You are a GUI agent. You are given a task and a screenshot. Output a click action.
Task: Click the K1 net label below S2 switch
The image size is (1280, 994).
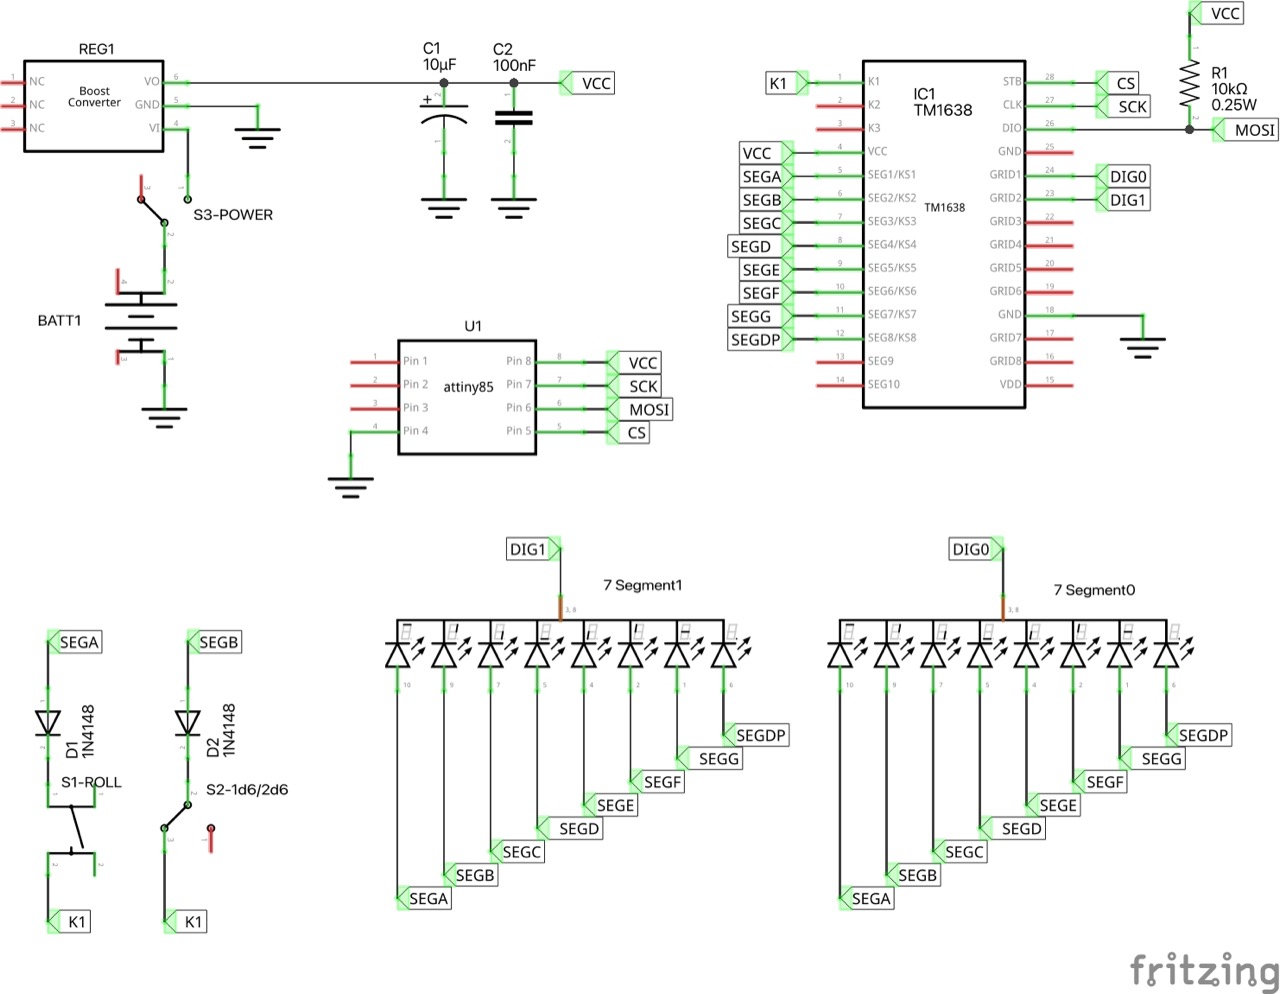coord(185,922)
